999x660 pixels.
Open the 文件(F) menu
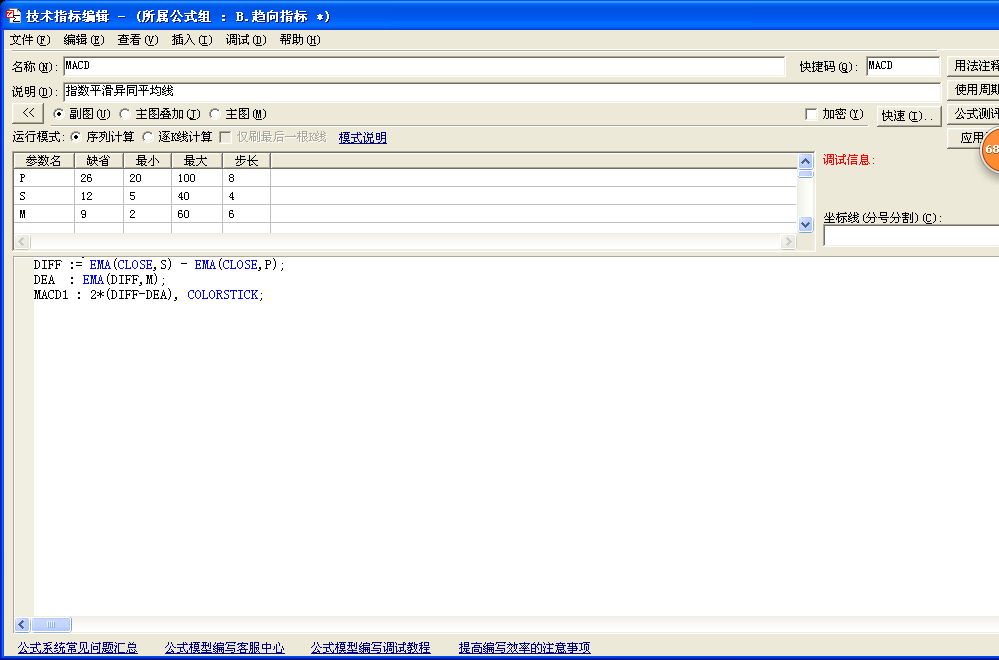click(30, 40)
